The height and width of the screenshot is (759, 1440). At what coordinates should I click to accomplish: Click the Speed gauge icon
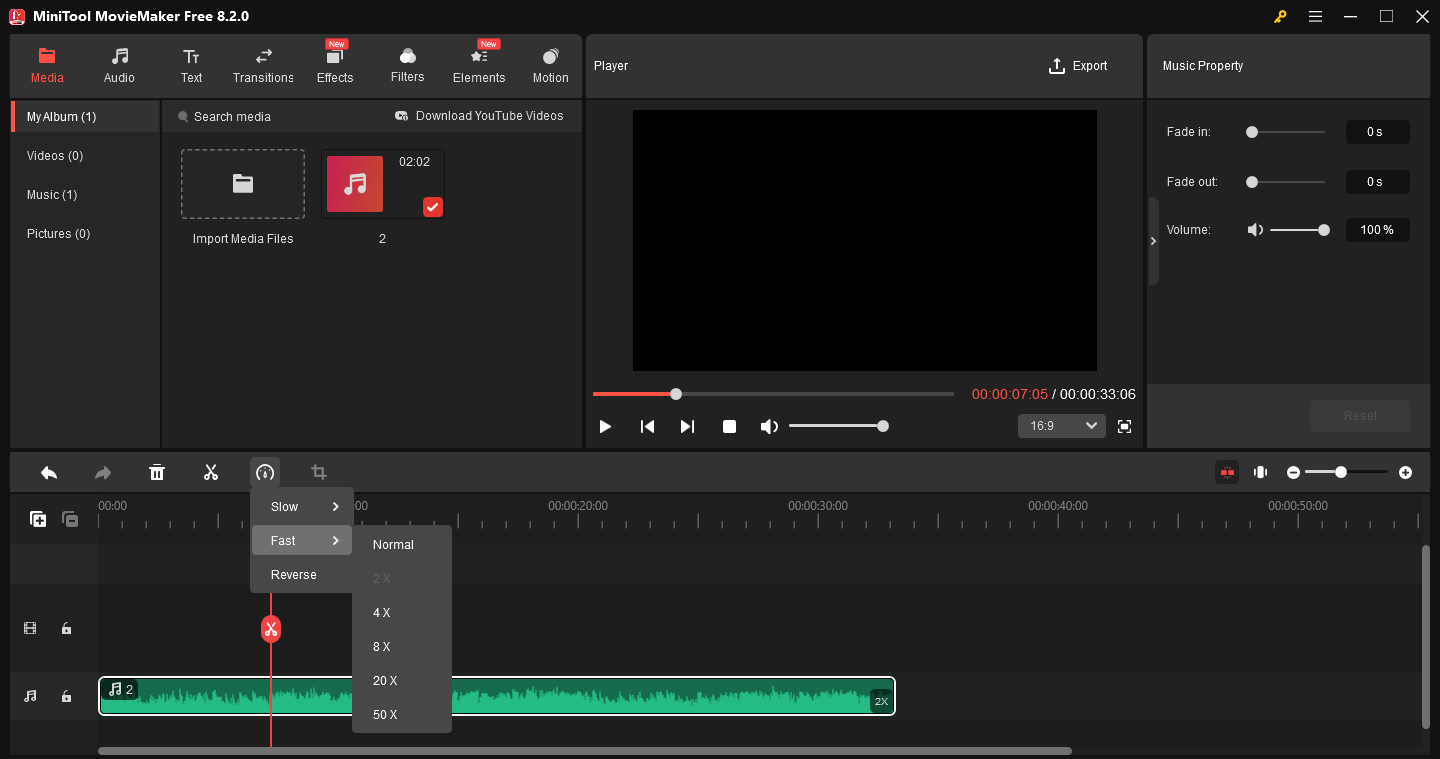265,473
